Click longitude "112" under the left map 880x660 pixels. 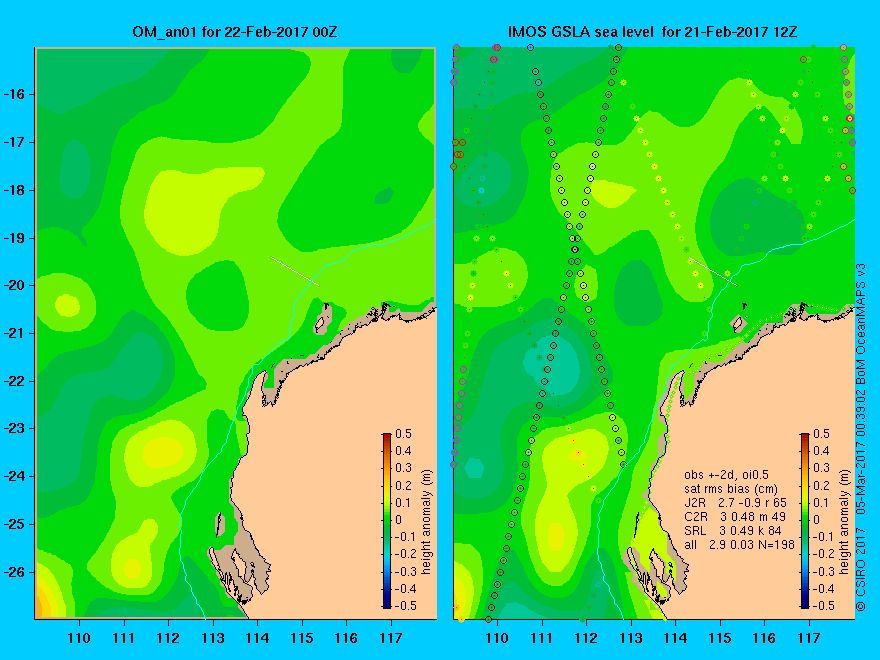pyautogui.click(x=168, y=638)
